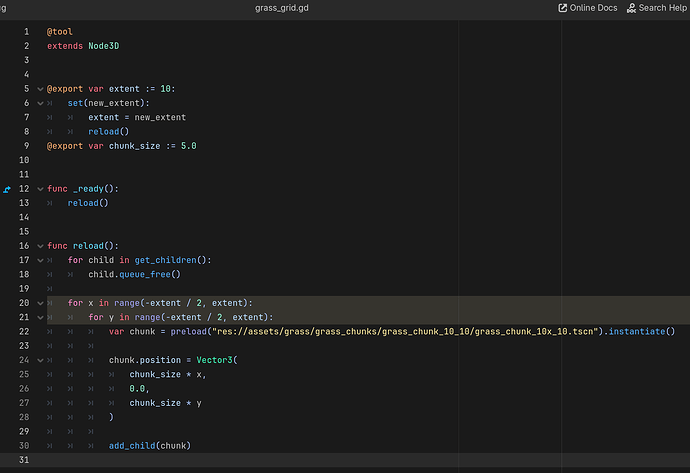The image size is (690, 473).
Task: Fold the reload function on line 16
Action: coord(40,246)
